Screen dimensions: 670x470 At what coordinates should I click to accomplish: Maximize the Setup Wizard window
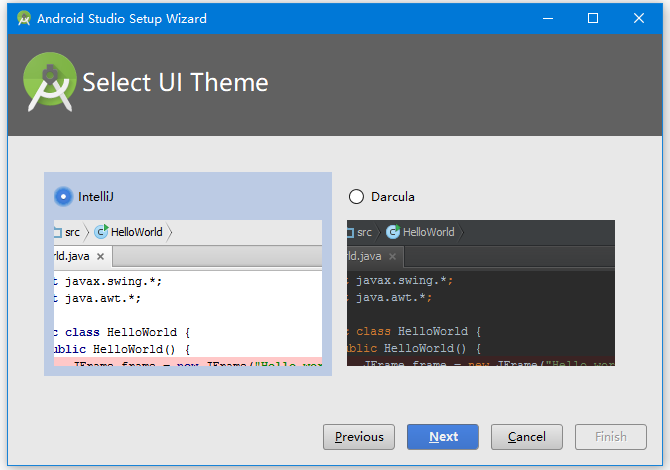coord(593,18)
